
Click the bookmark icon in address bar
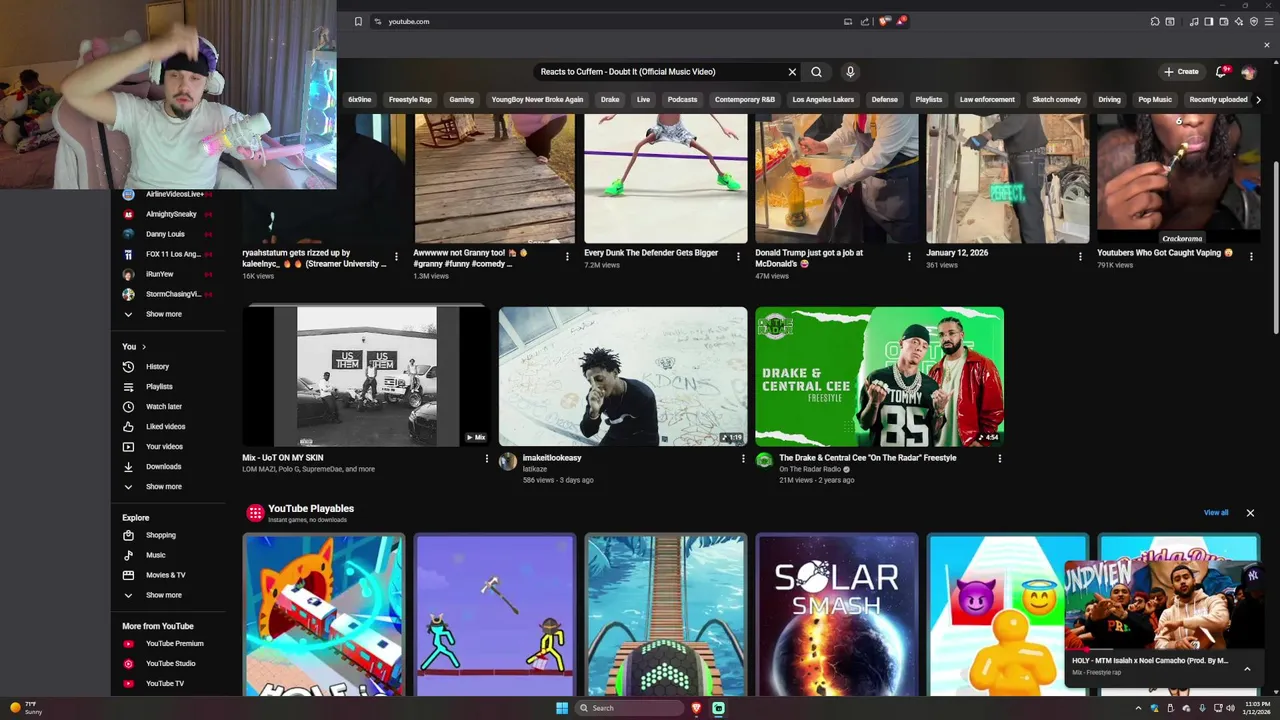click(x=358, y=21)
